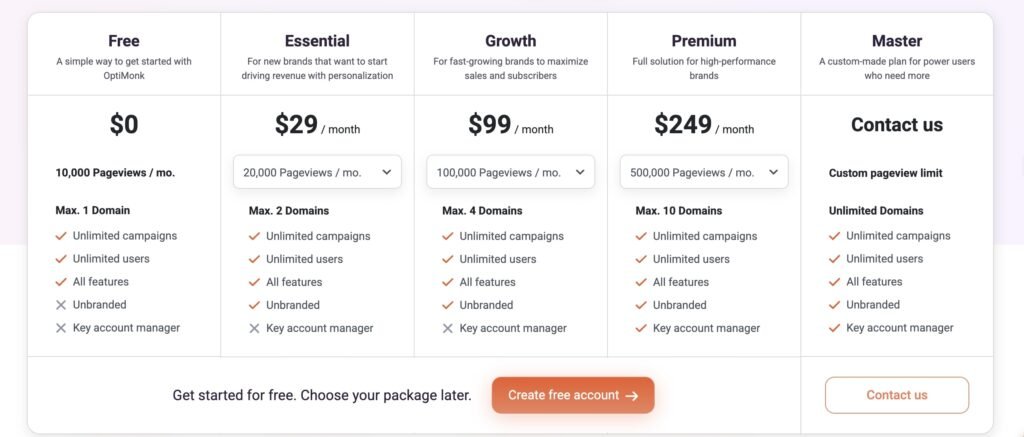1024x437 pixels.
Task: Click the $99 / month price in Growth
Action: click(510, 125)
